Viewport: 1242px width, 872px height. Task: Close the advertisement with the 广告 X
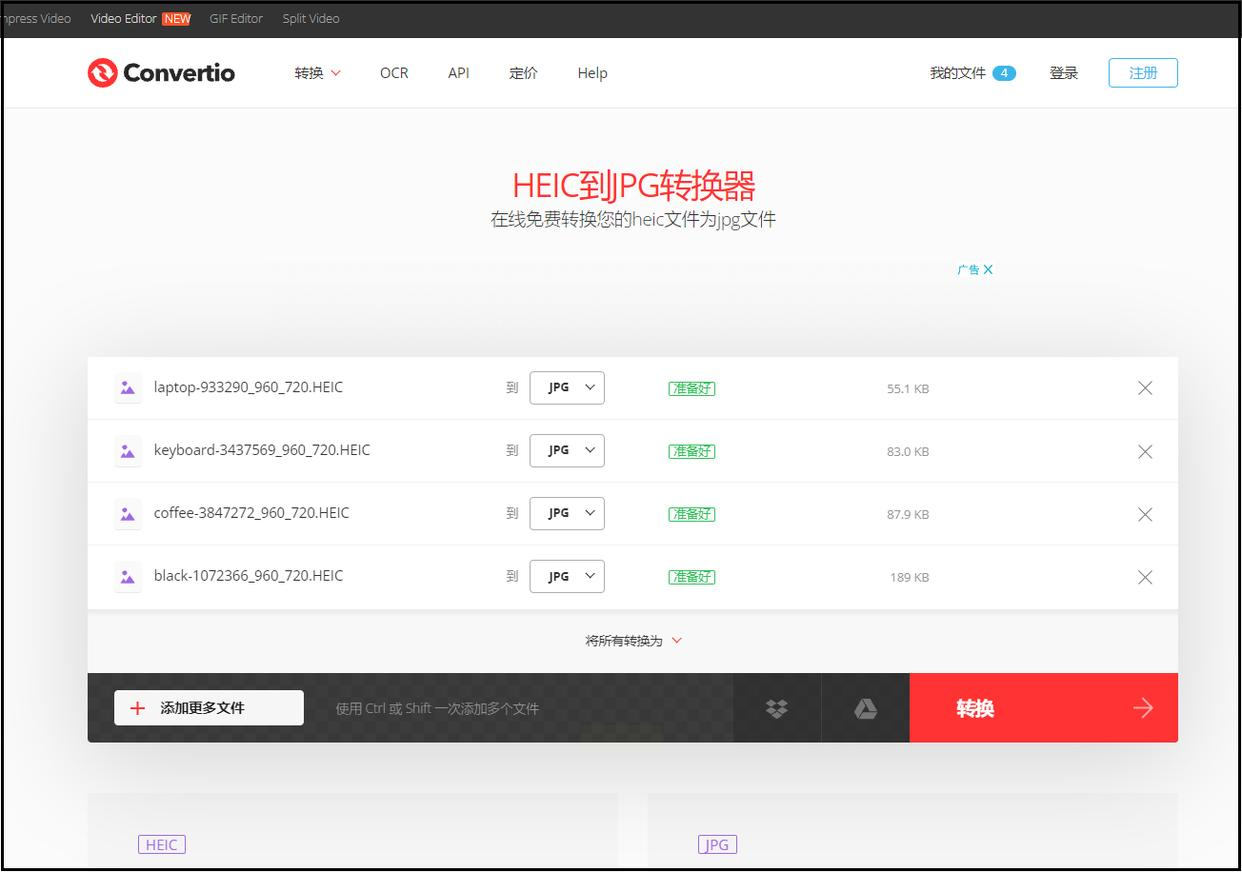pos(975,270)
